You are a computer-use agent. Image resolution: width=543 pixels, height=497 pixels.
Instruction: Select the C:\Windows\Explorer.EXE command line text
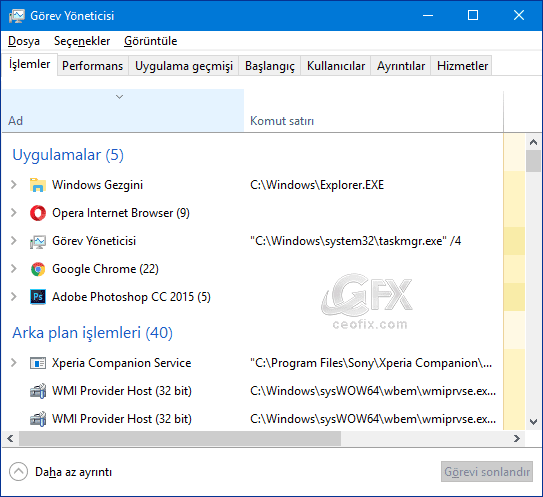point(317,185)
